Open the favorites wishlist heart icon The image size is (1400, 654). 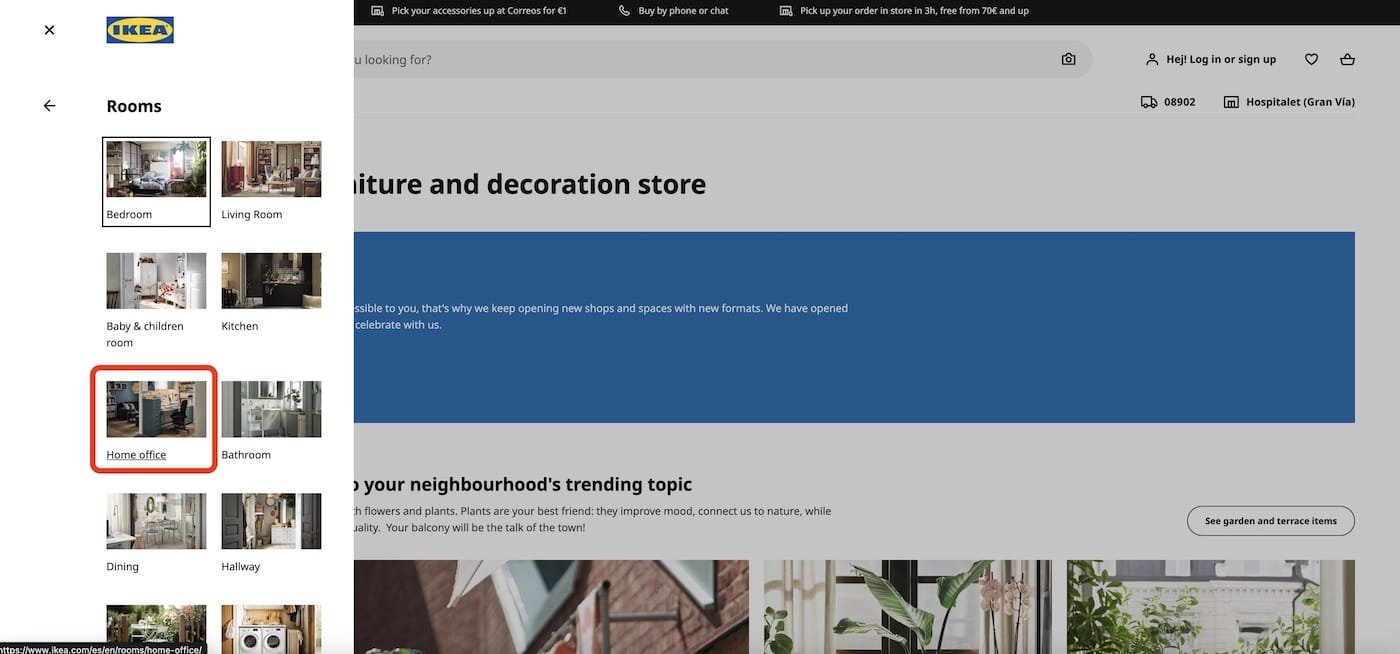pos(1310,57)
